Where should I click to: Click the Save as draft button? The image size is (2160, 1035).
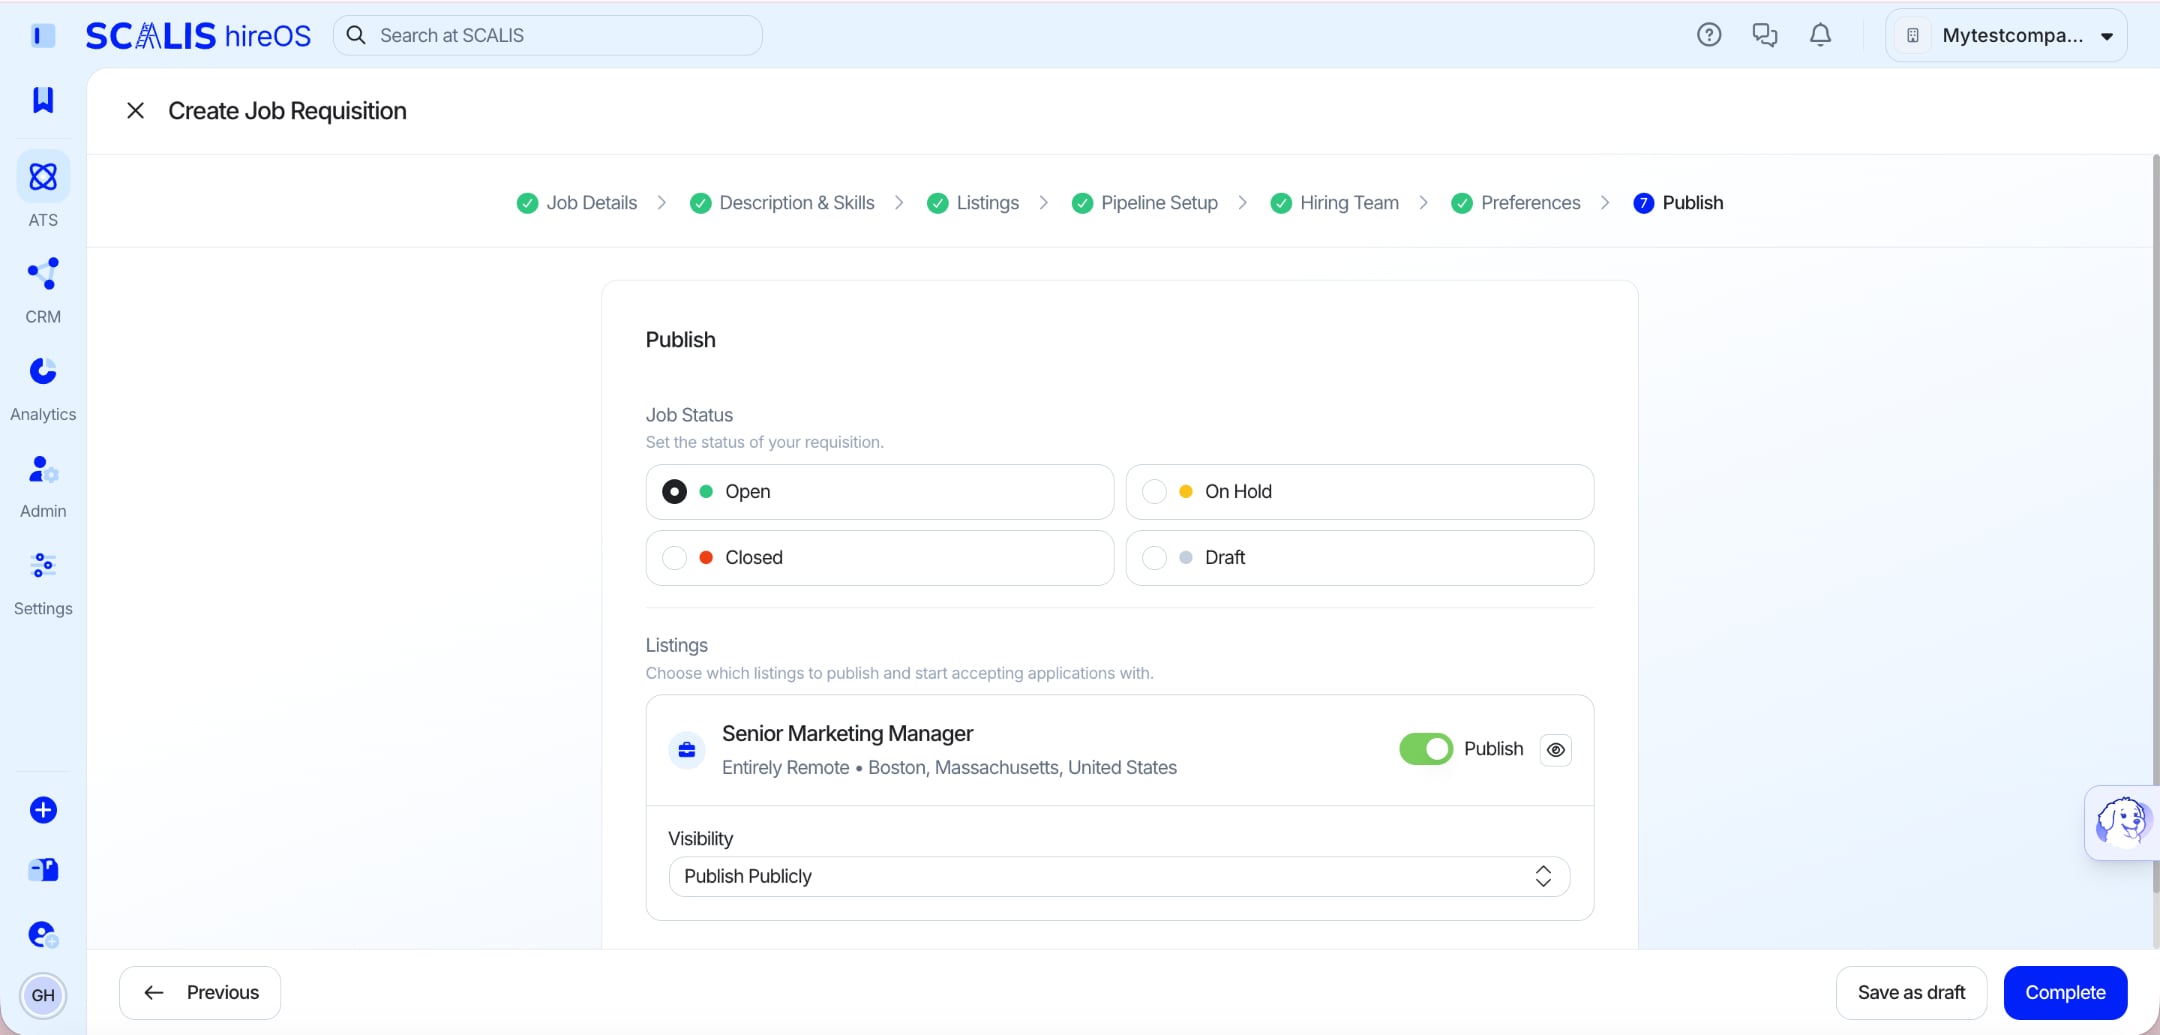1911,993
